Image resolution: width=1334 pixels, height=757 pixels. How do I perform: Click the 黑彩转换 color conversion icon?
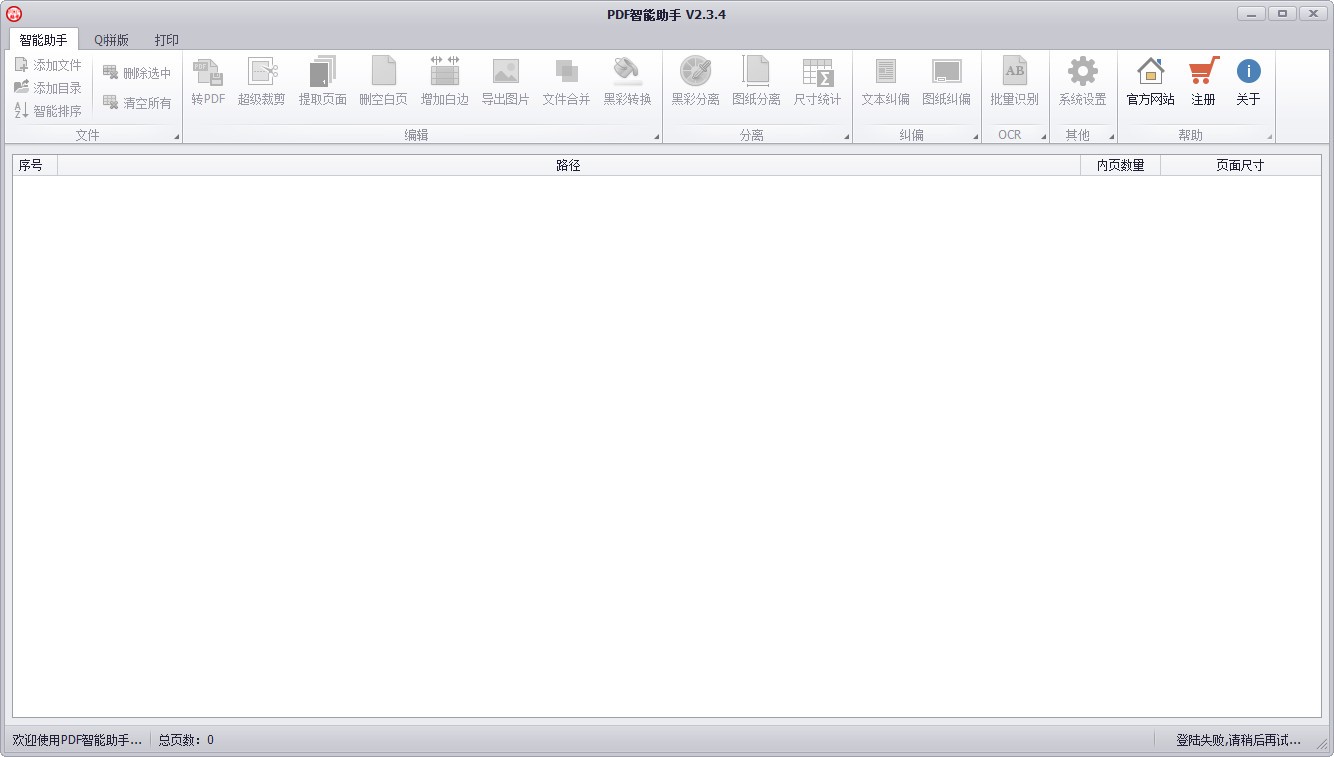pos(627,72)
